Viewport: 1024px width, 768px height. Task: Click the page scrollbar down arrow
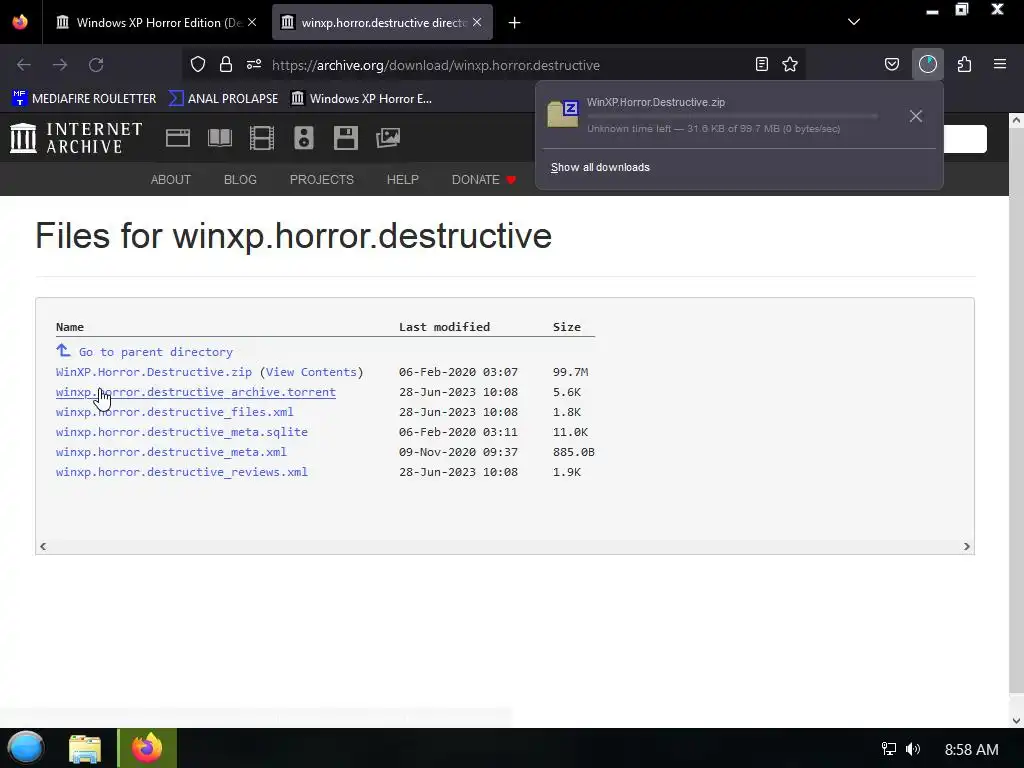(x=1016, y=720)
